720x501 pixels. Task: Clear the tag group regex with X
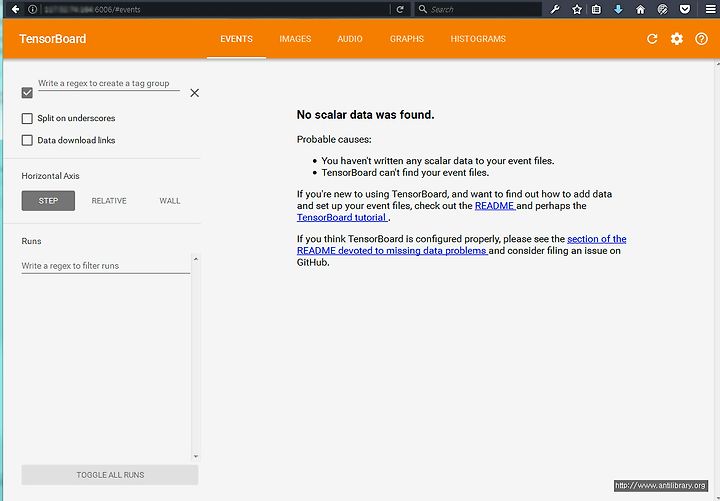195,93
